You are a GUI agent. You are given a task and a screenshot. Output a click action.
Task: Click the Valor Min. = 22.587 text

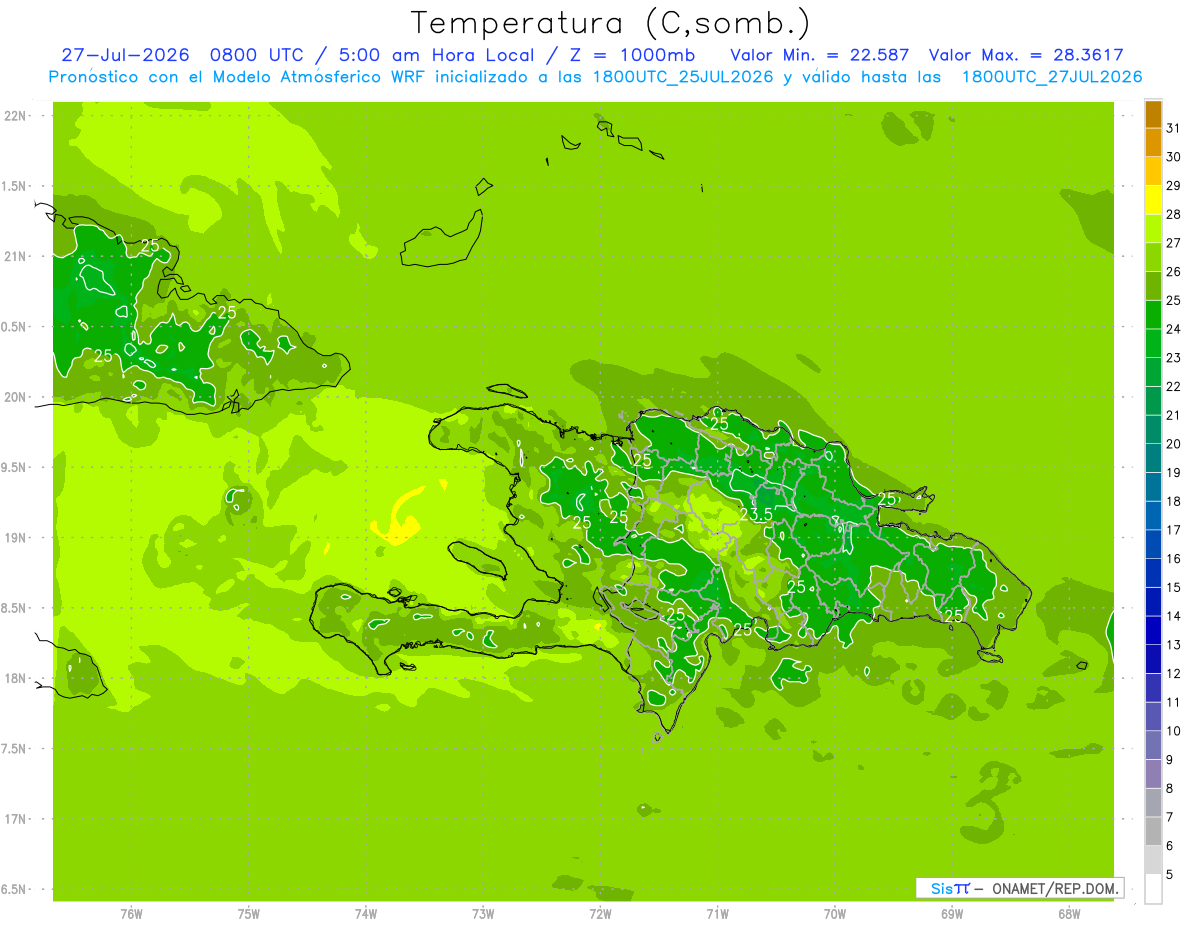pyautogui.click(x=820, y=55)
